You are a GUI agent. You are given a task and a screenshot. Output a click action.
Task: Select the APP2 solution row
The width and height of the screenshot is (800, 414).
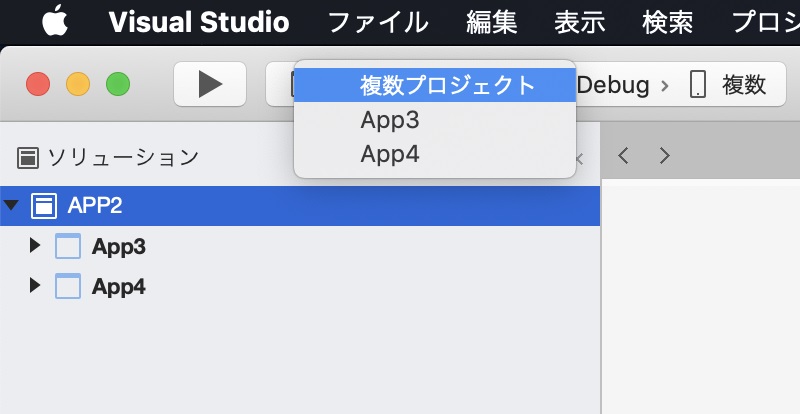(300, 206)
